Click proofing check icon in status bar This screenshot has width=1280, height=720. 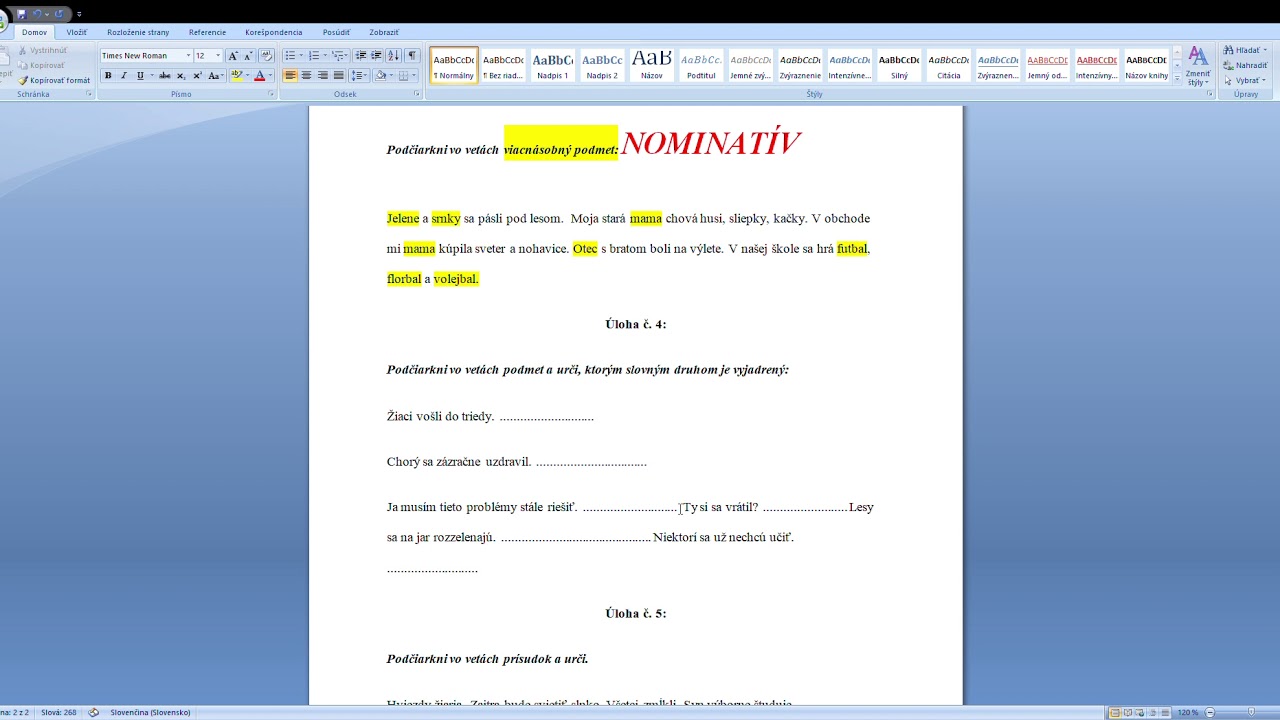click(94, 712)
